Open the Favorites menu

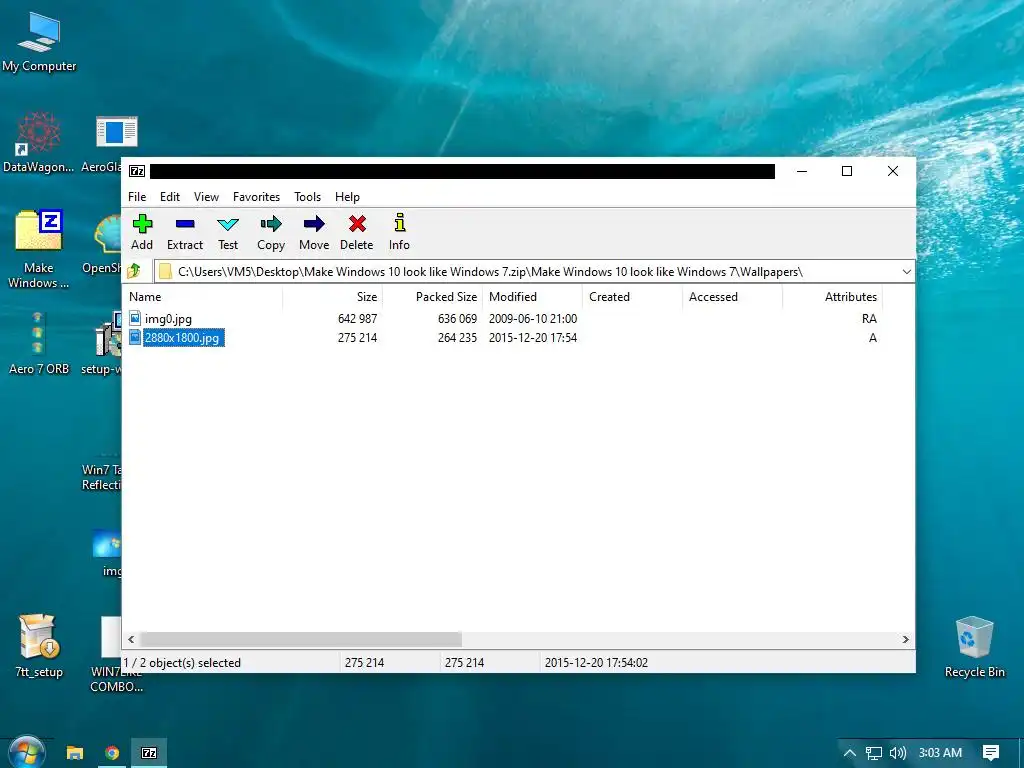(x=256, y=197)
